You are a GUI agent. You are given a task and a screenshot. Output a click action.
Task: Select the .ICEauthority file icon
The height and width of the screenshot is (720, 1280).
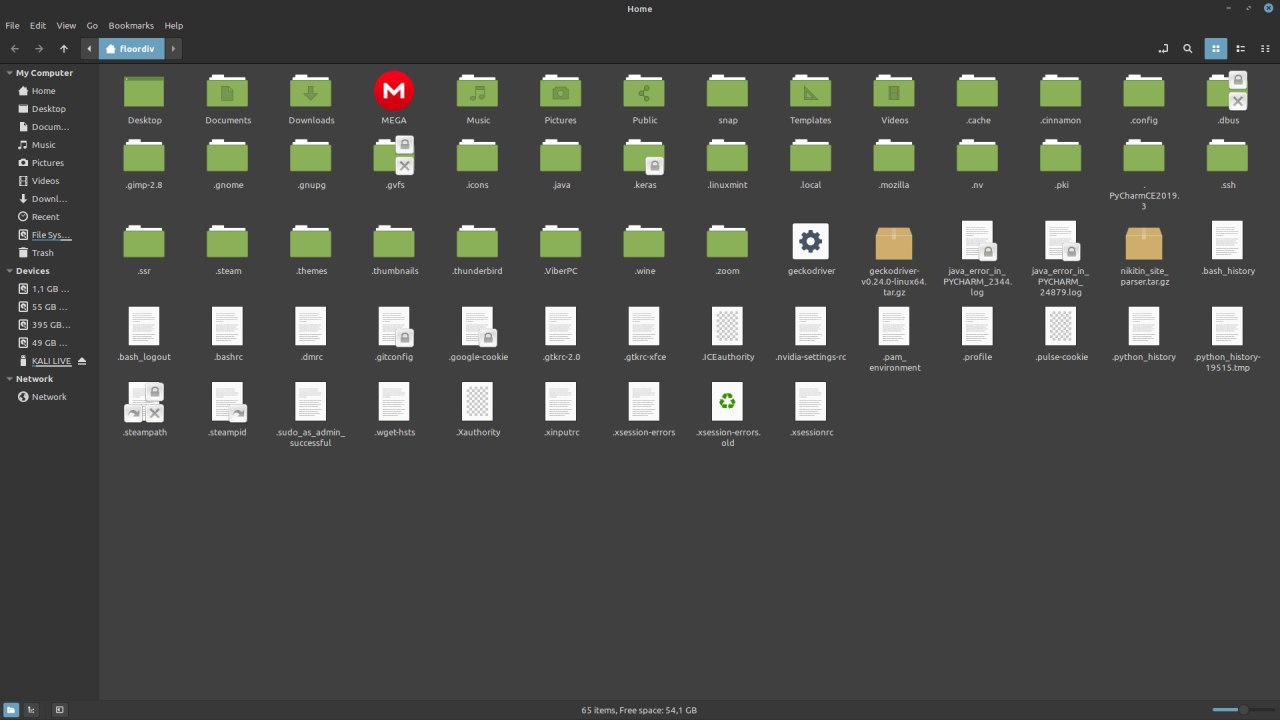pos(727,326)
